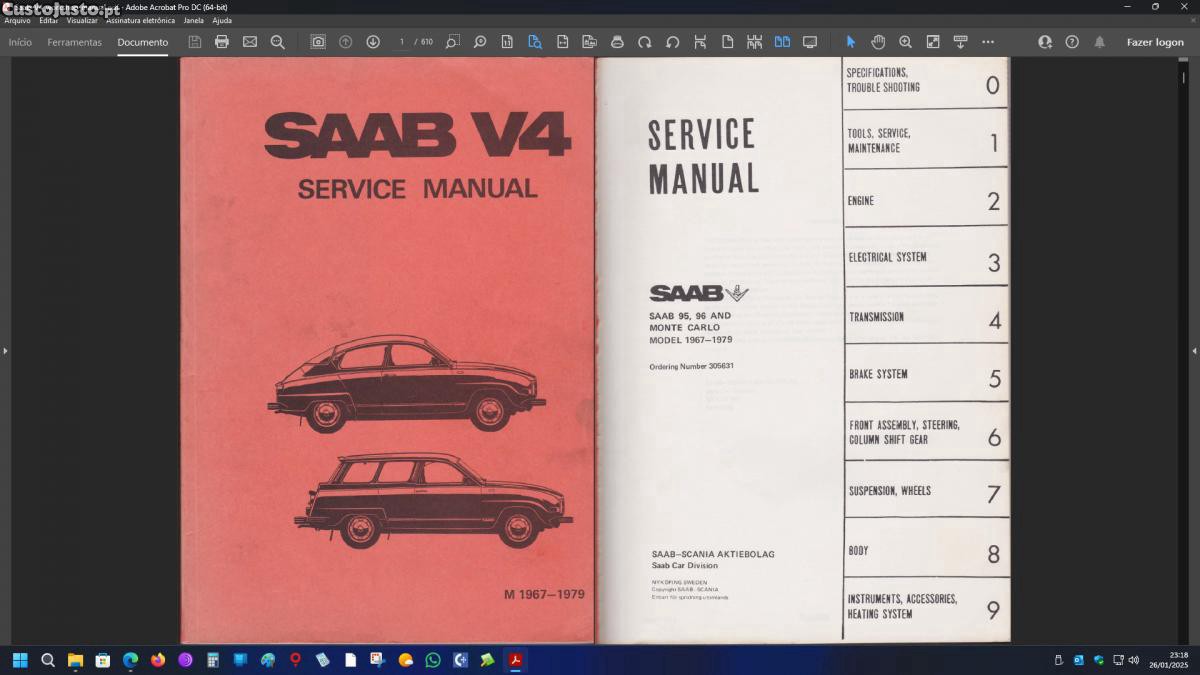Go to next page with the down arrow
The height and width of the screenshot is (675, 1200).
tap(373, 42)
